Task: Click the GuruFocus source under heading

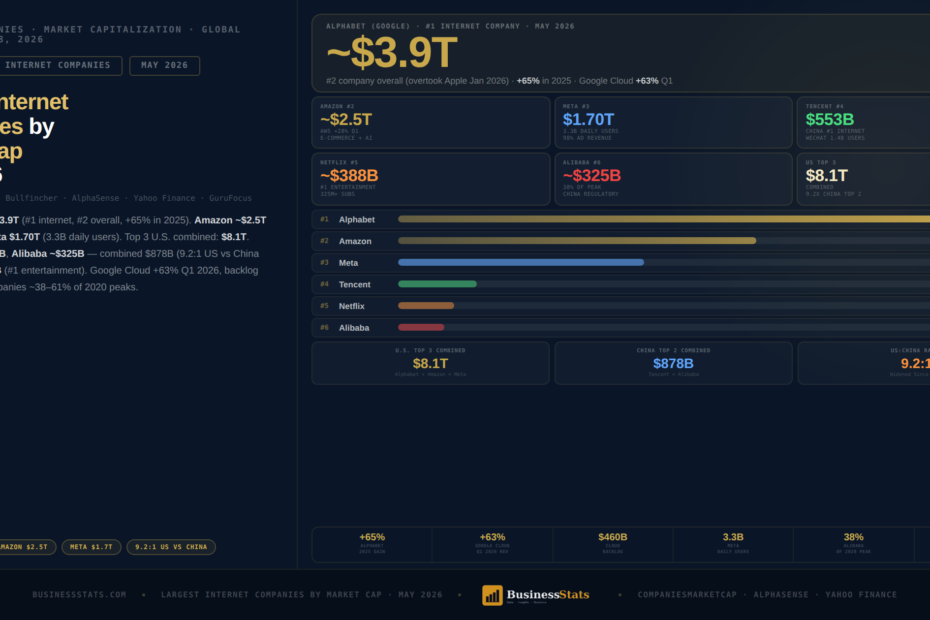Action: 230,198
